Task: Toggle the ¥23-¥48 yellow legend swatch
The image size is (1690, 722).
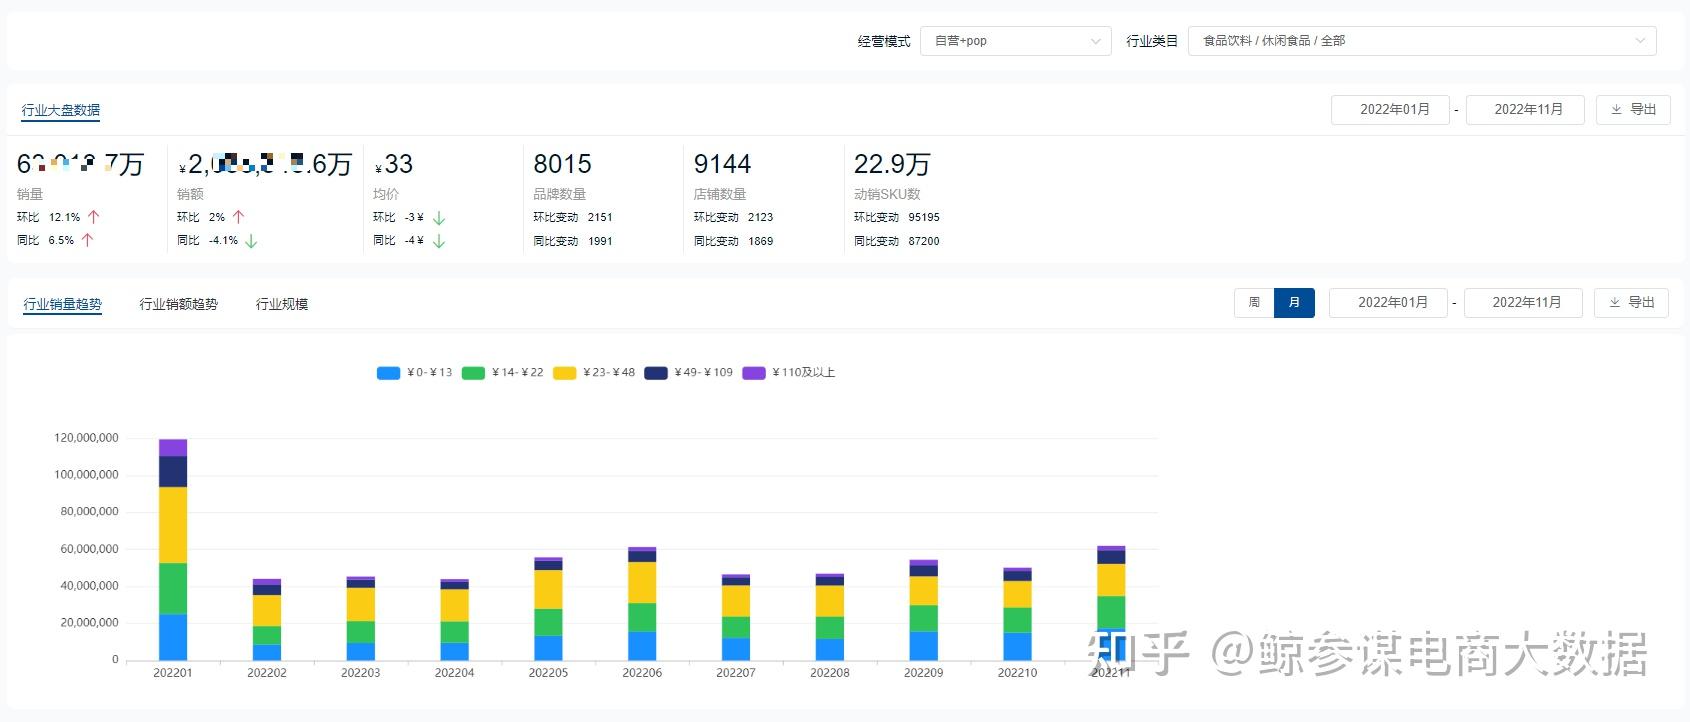Action: [565, 373]
